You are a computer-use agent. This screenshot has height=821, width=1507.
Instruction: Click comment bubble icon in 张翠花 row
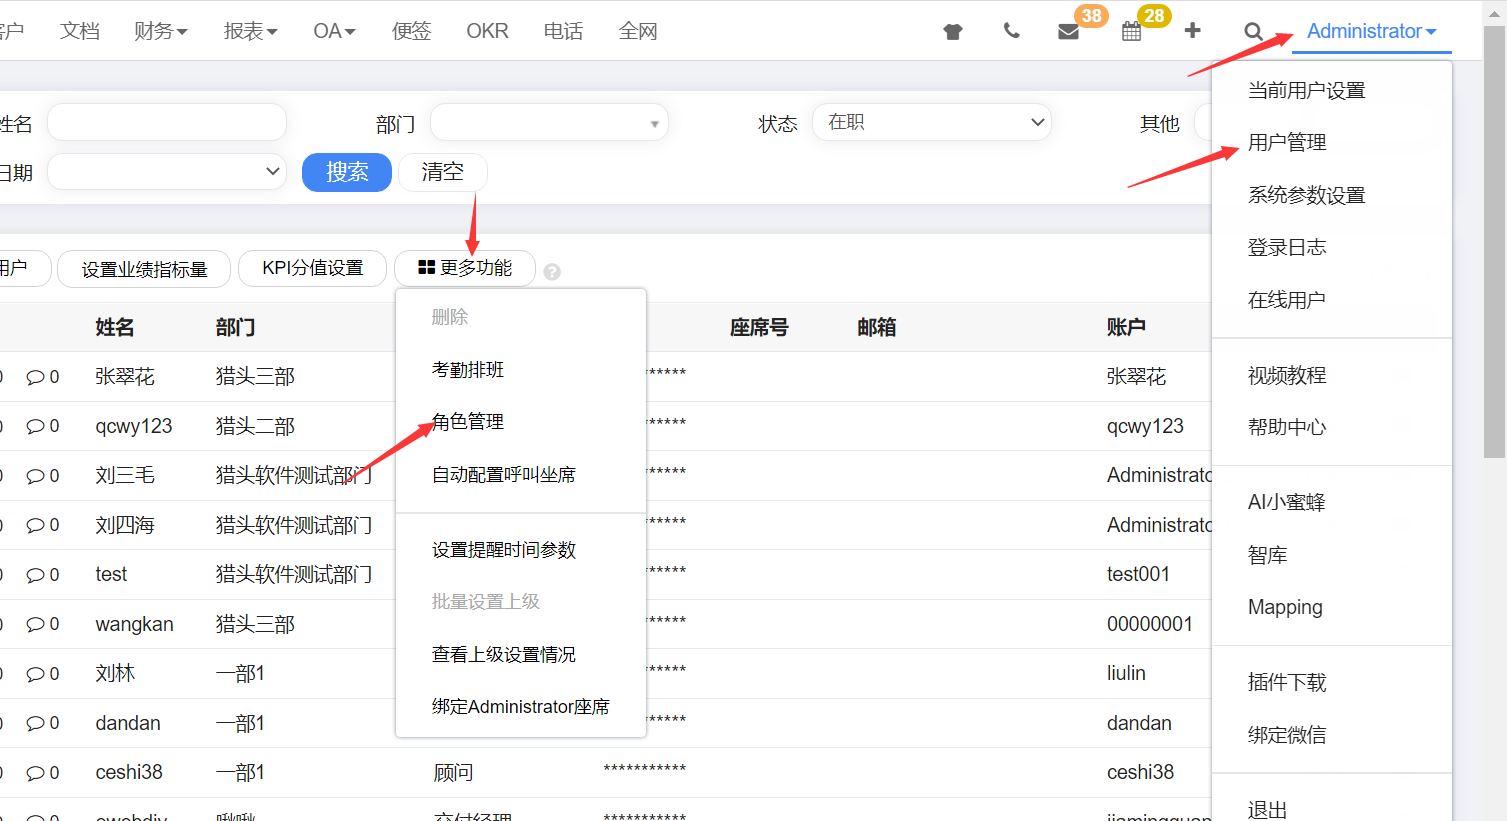pyautogui.click(x=36, y=377)
